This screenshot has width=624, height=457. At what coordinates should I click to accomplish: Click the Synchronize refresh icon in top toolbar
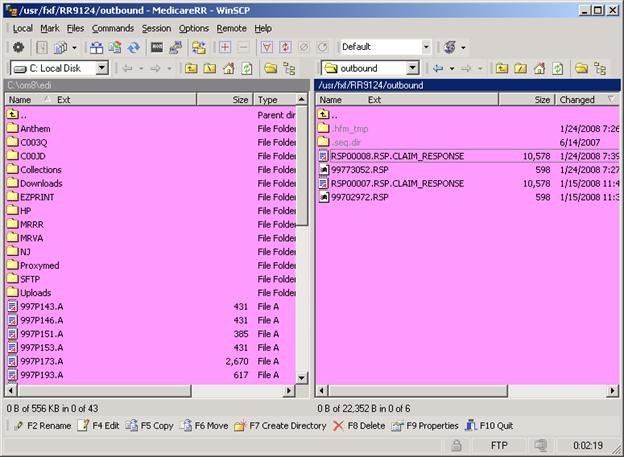(x=133, y=47)
